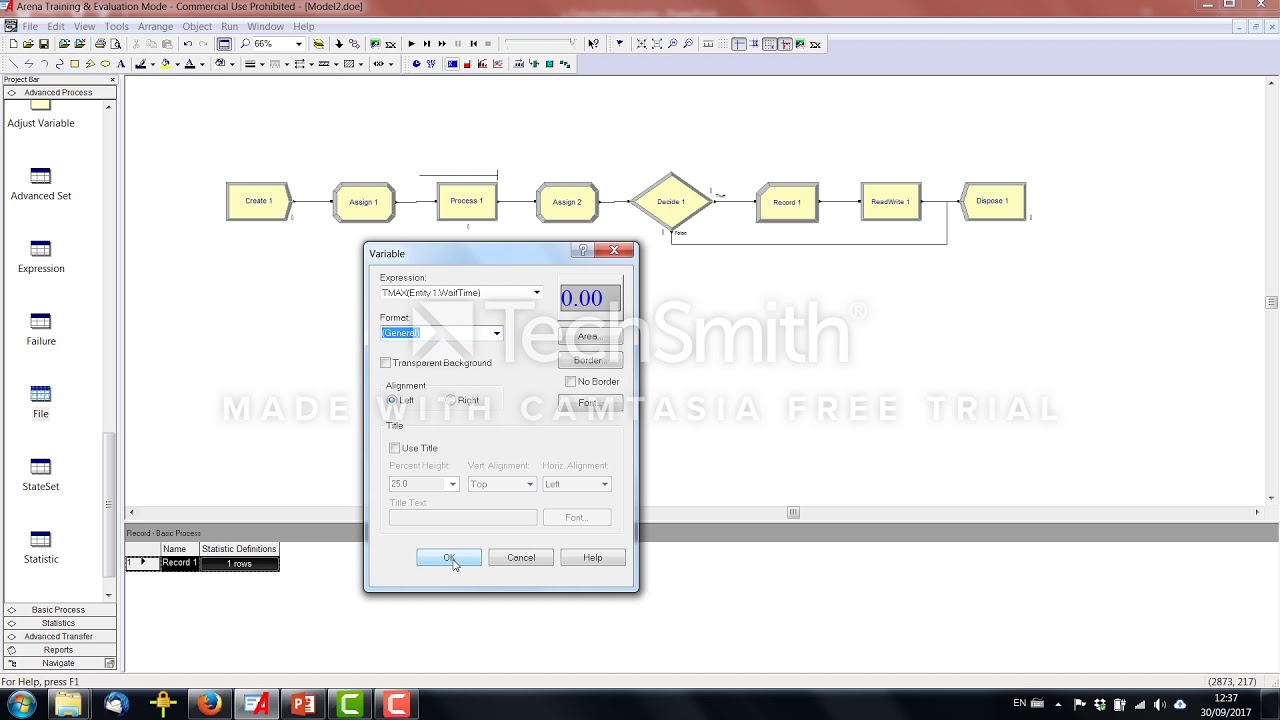The image size is (1280, 720).
Task: Click the New model icon in toolbar
Action: pos(13,44)
